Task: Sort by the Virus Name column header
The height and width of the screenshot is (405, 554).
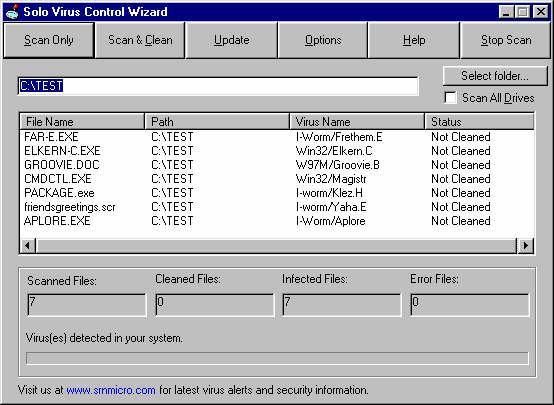Action: pos(357,122)
